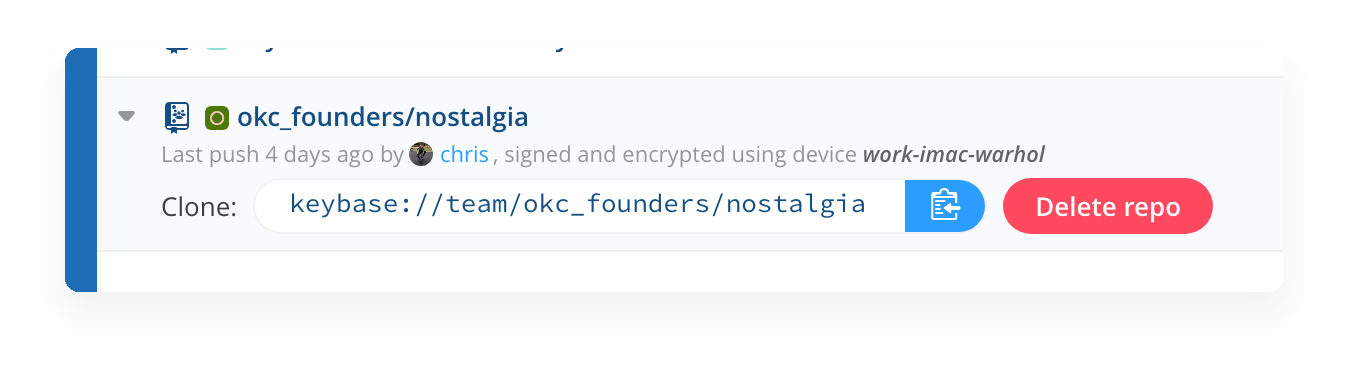This screenshot has width=1353, height=379.
Task: Click the empty row below the nostalgia repo
Action: 690,271
